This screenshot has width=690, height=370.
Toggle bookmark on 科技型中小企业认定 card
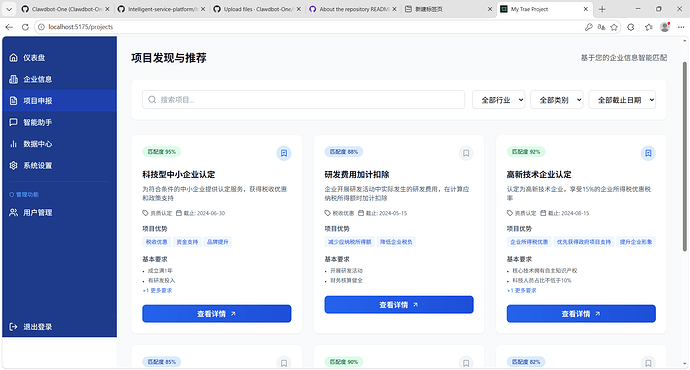click(x=284, y=153)
